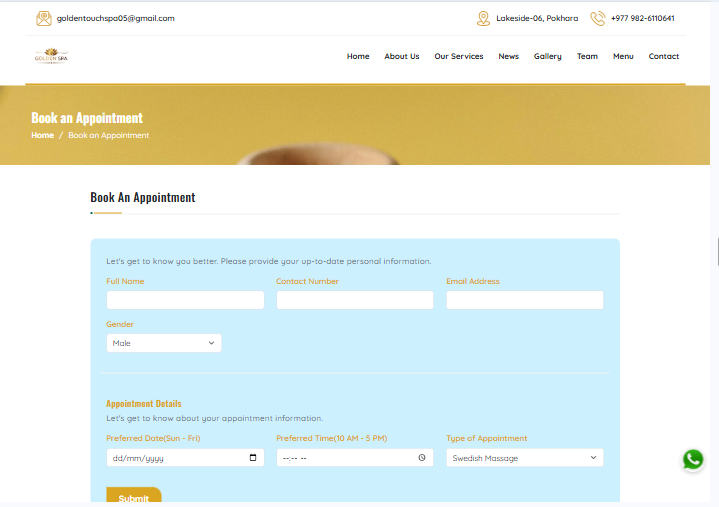The width and height of the screenshot is (719, 507).
Task: Open the WhatsApp chat icon
Action: 693,459
